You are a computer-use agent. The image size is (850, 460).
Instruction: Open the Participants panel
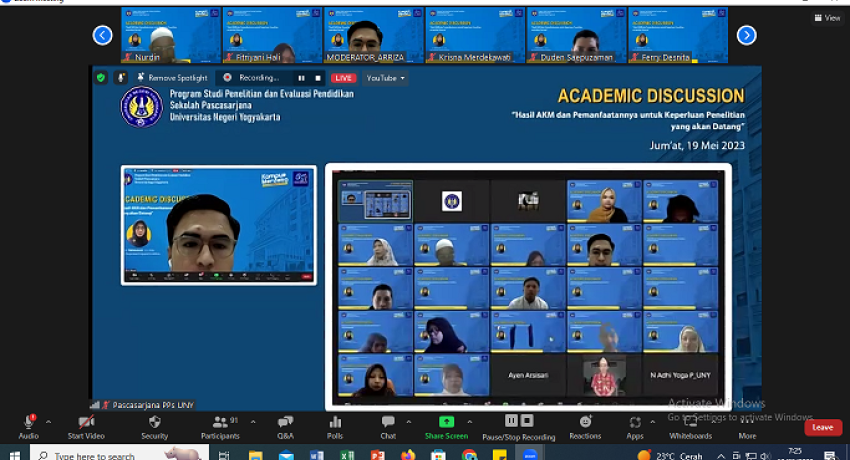click(220, 427)
